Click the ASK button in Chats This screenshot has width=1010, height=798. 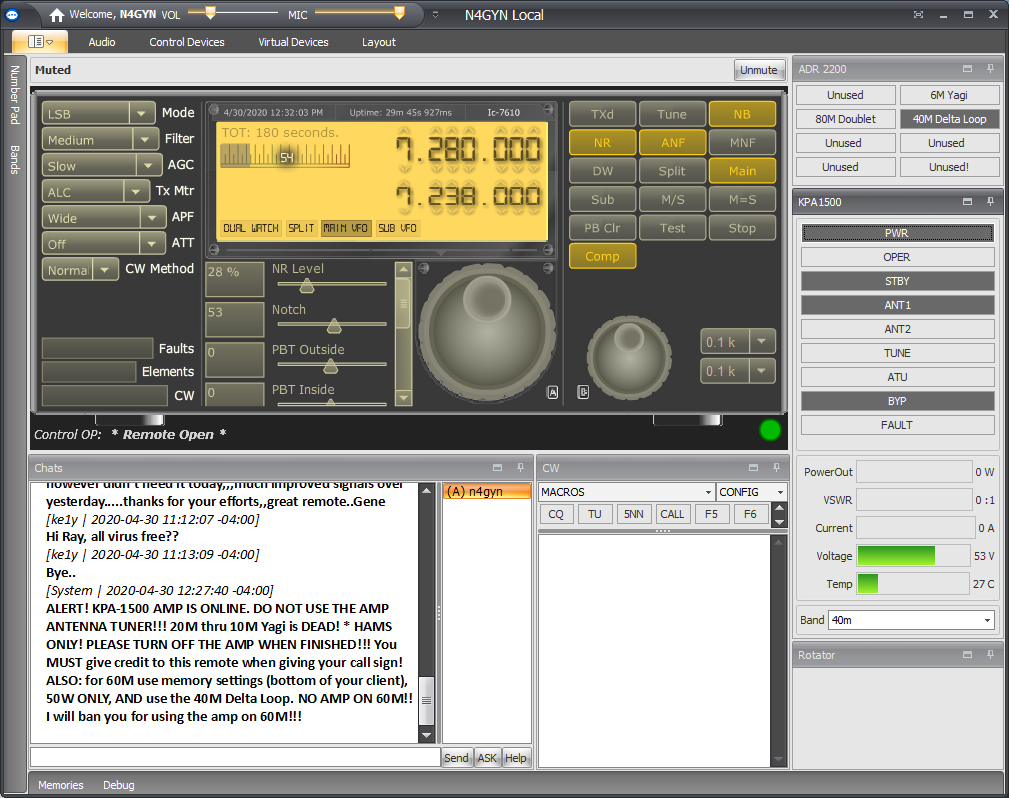(487, 757)
